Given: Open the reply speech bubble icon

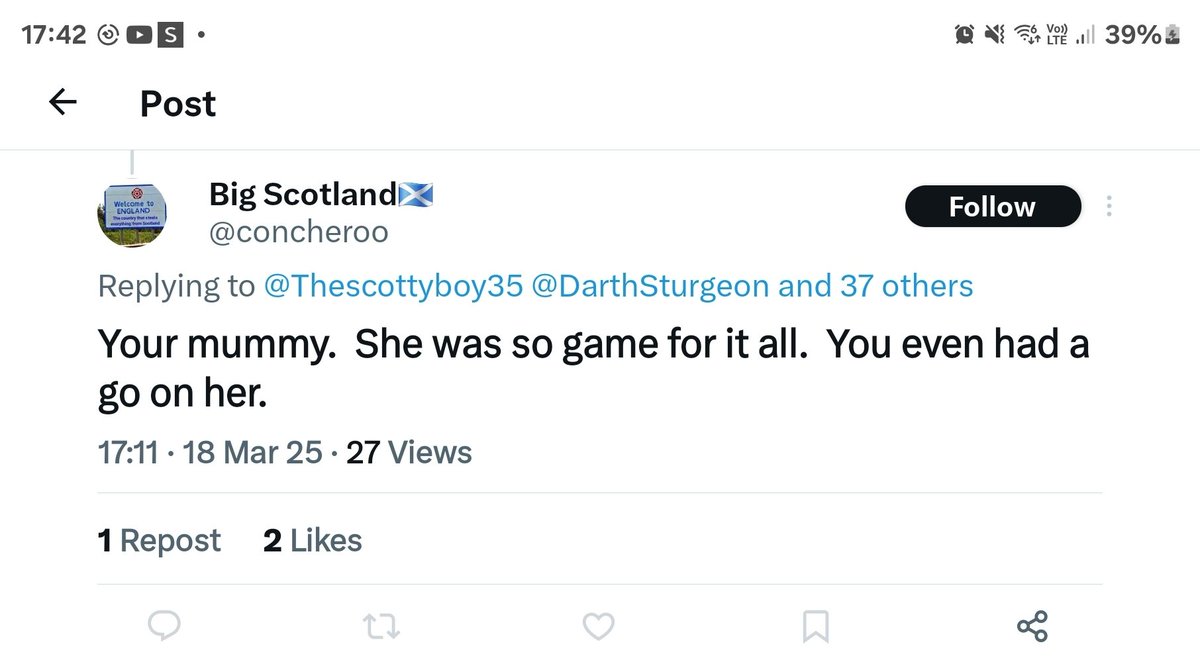Looking at the screenshot, I should [x=163, y=627].
